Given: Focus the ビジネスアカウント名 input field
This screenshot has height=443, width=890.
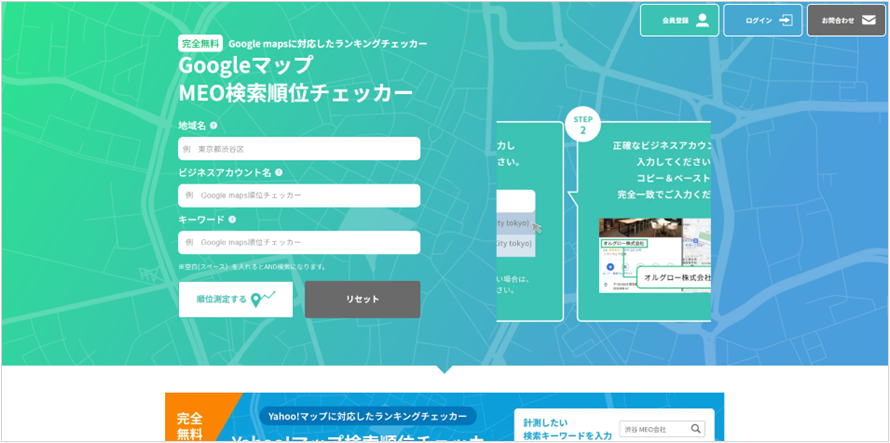Looking at the screenshot, I should (x=299, y=195).
